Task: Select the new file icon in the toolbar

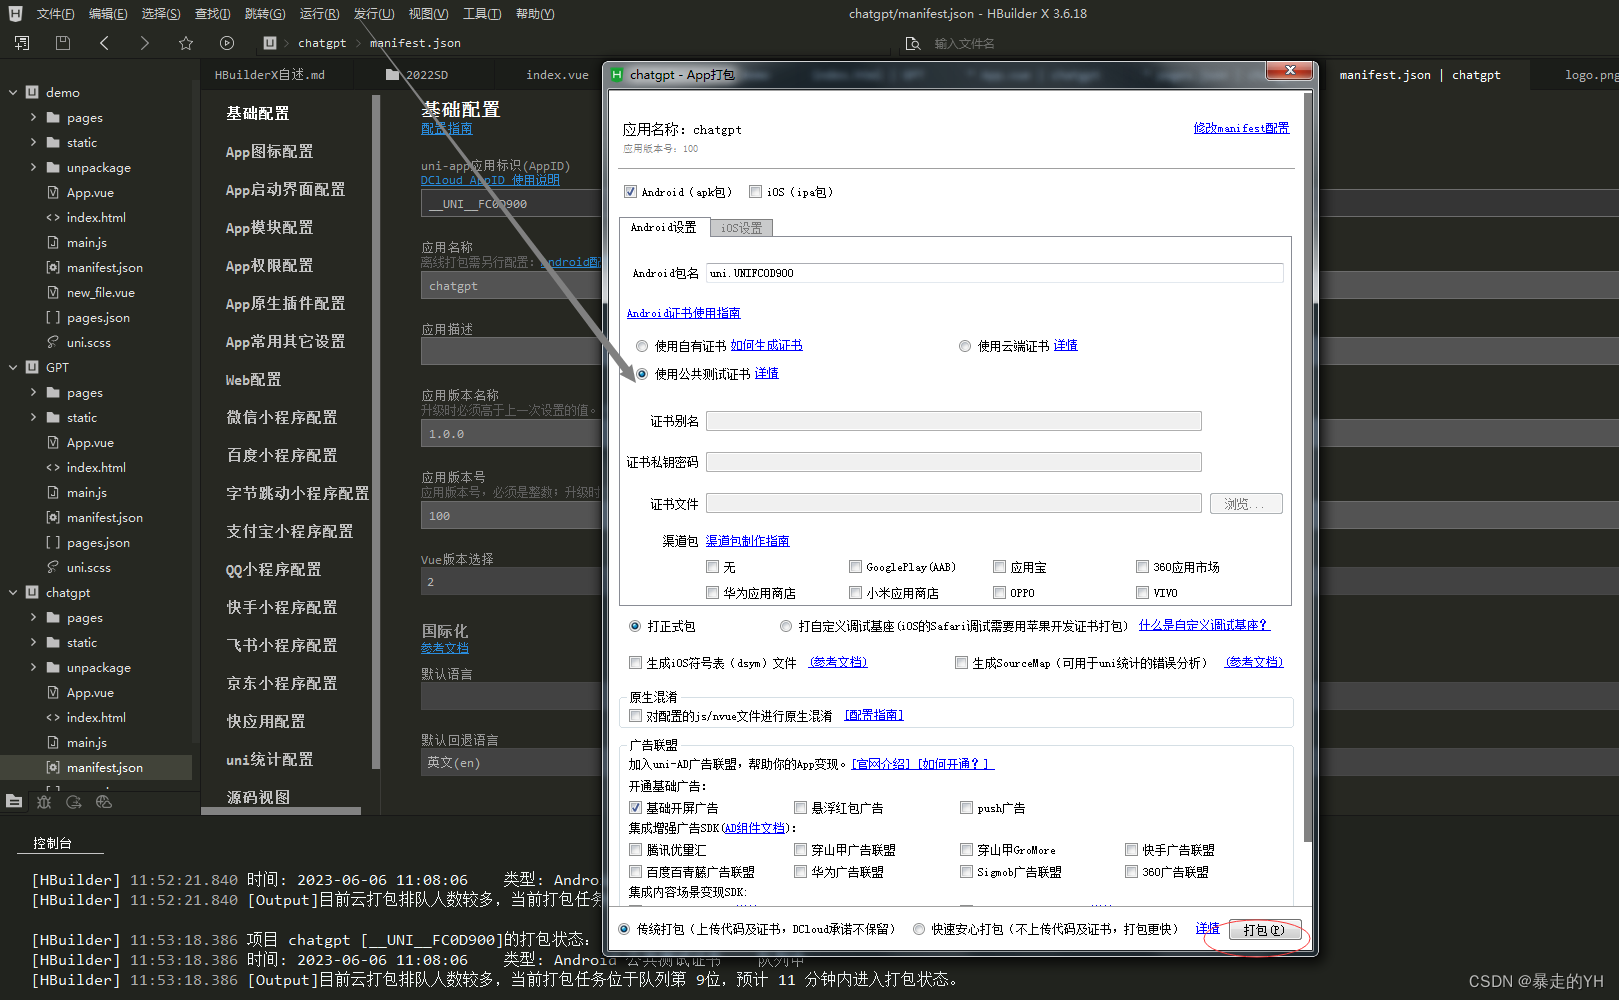Action: tap(20, 43)
